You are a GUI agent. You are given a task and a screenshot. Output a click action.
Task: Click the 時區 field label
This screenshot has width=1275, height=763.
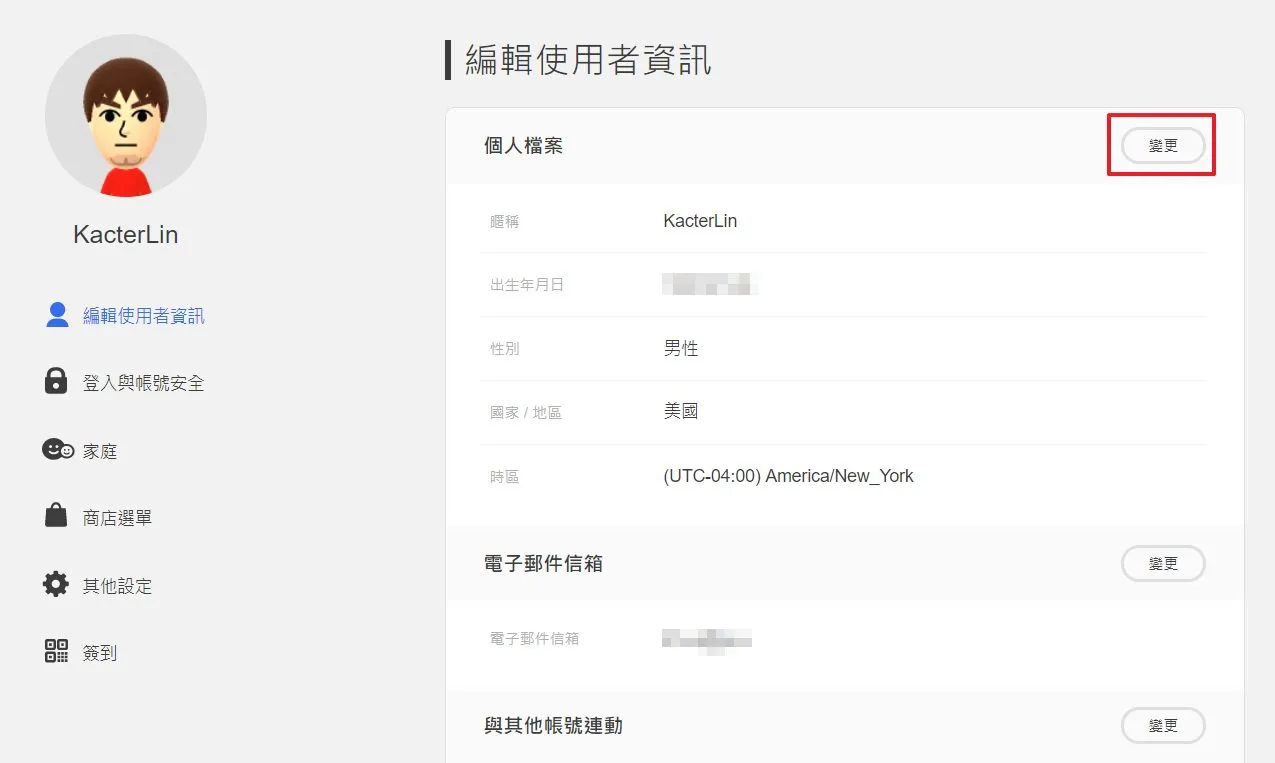point(505,477)
